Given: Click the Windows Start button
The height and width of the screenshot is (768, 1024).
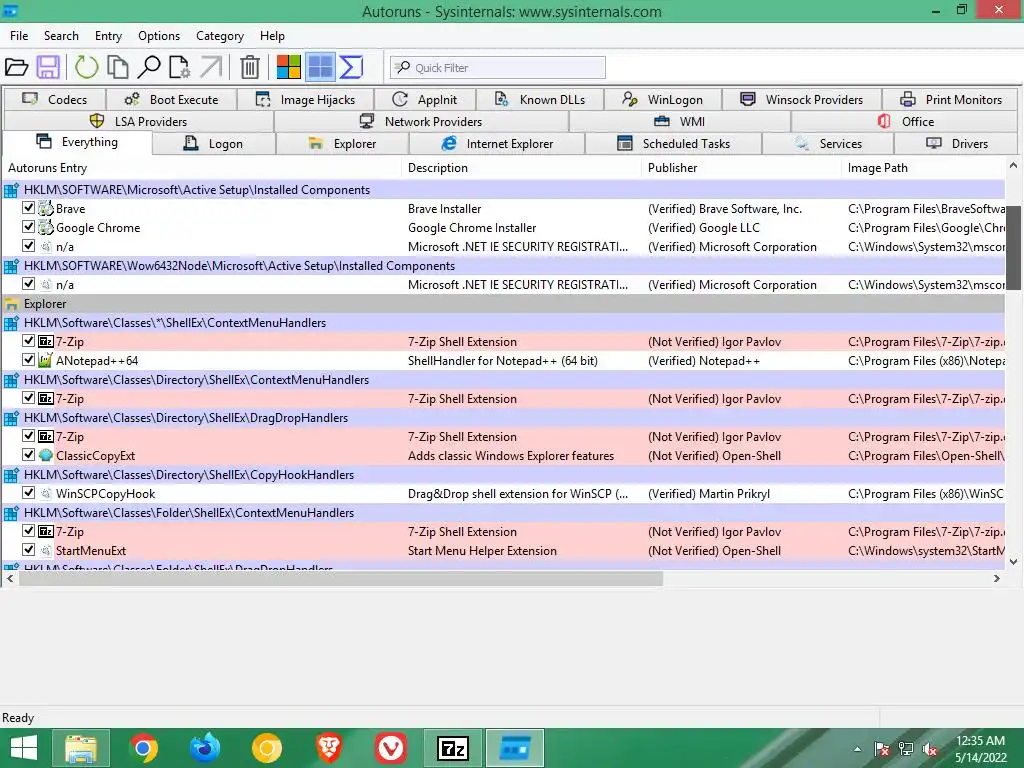Looking at the screenshot, I should pos(24,748).
